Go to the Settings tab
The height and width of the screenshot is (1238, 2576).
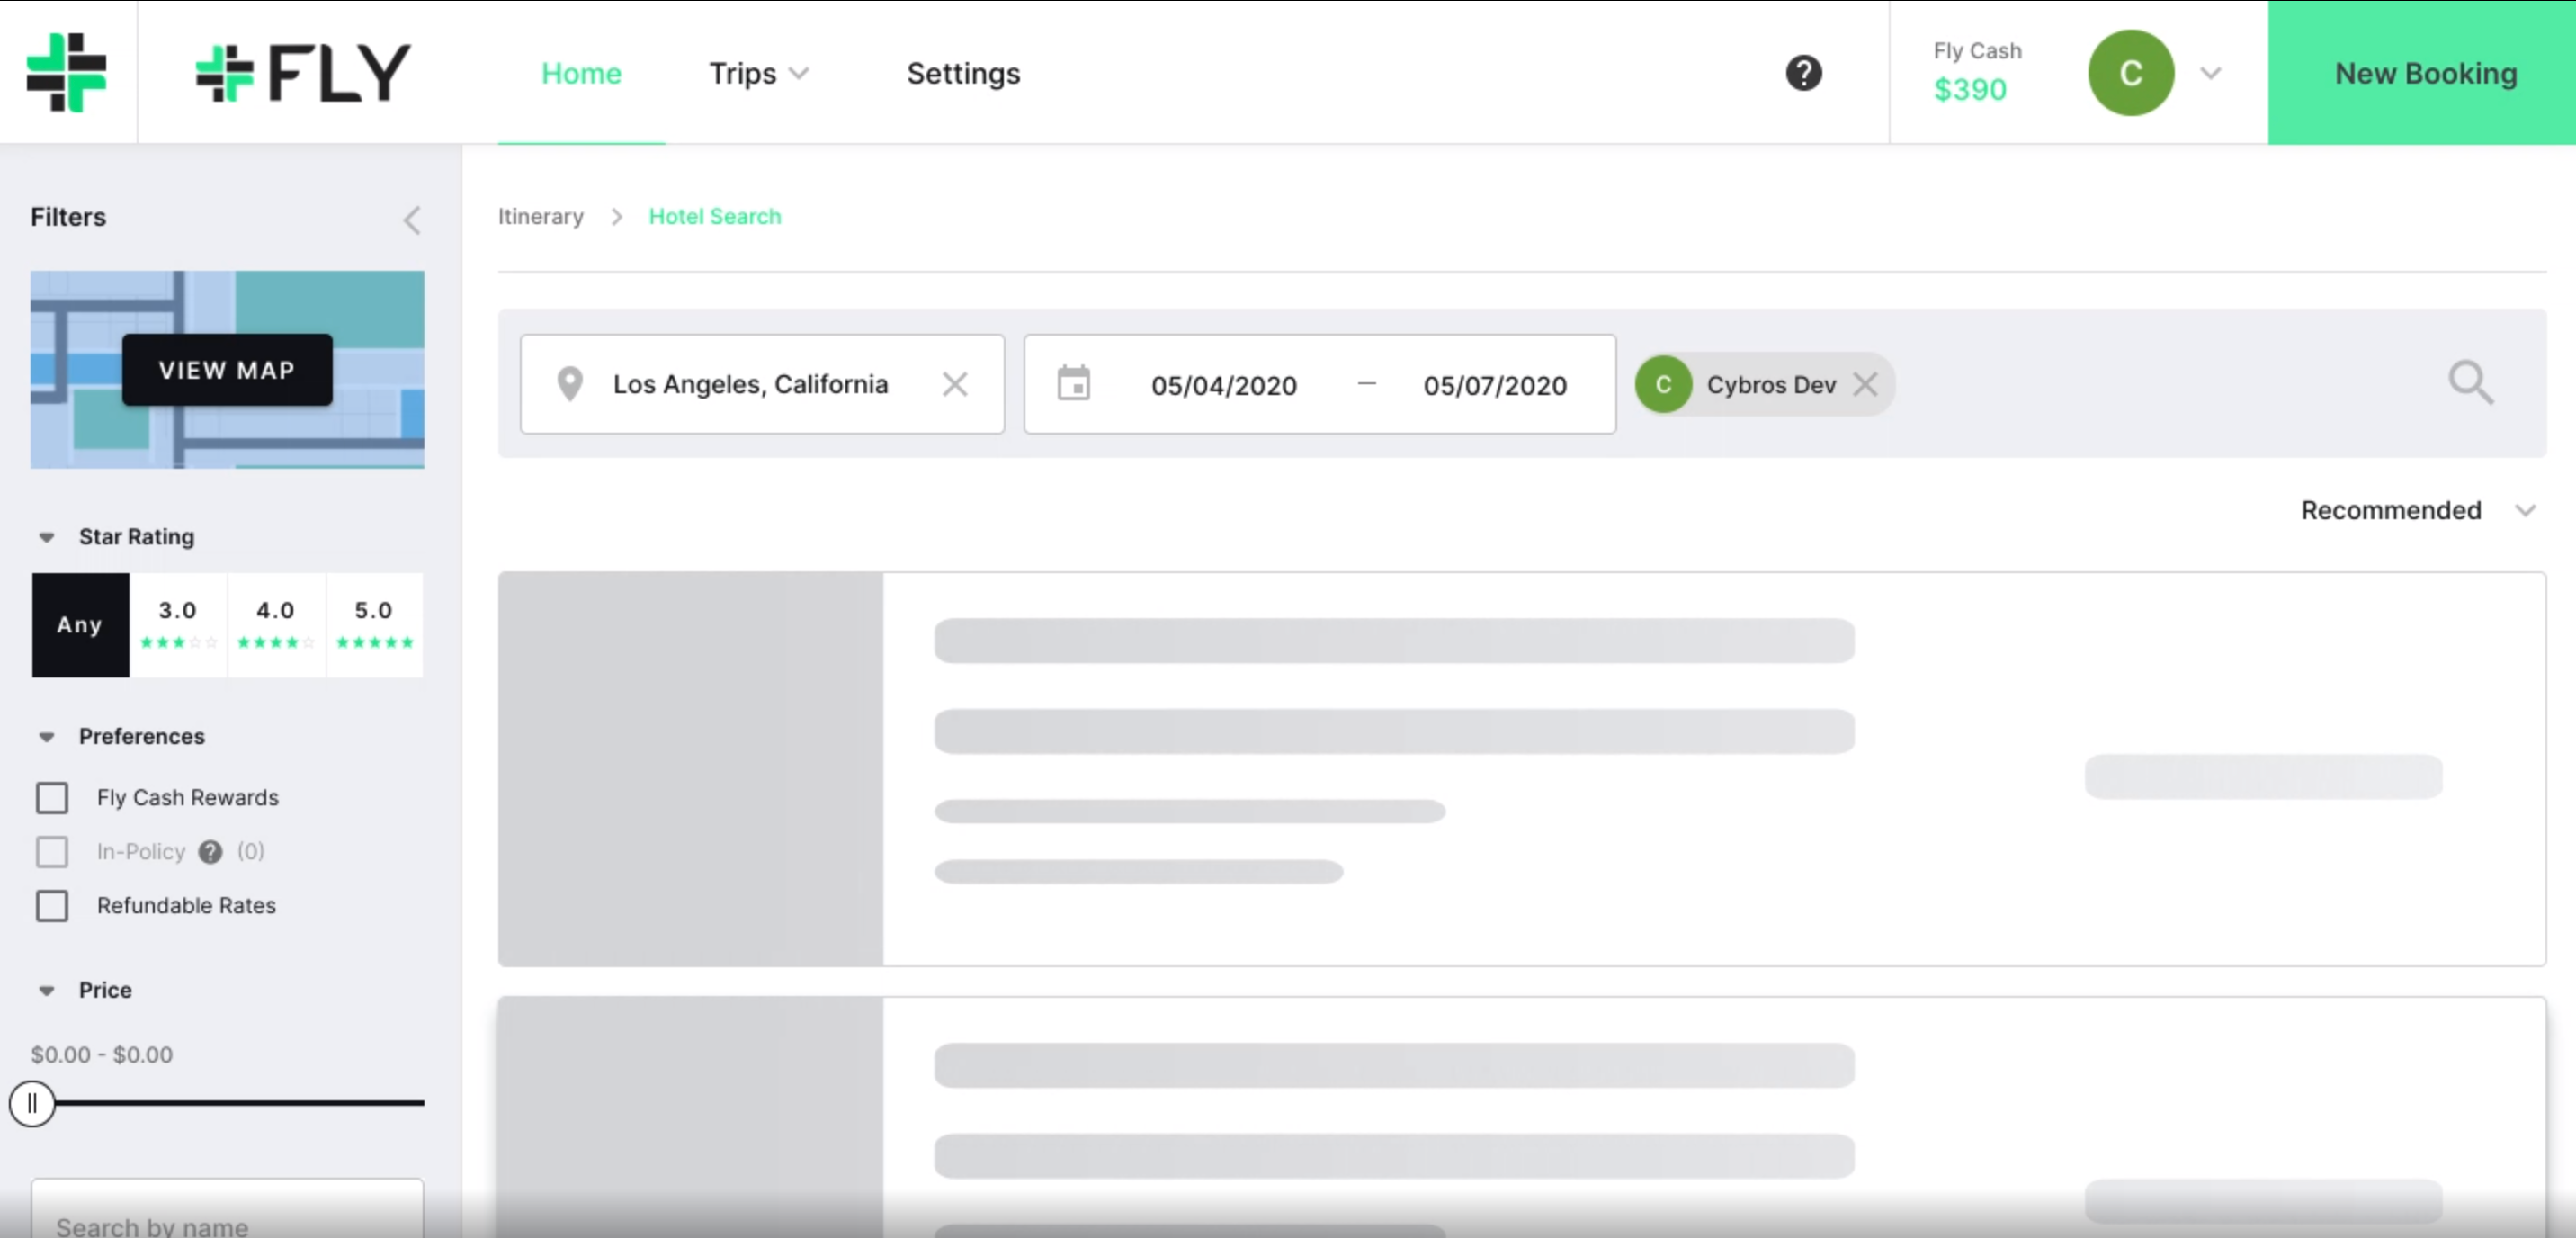tap(963, 73)
